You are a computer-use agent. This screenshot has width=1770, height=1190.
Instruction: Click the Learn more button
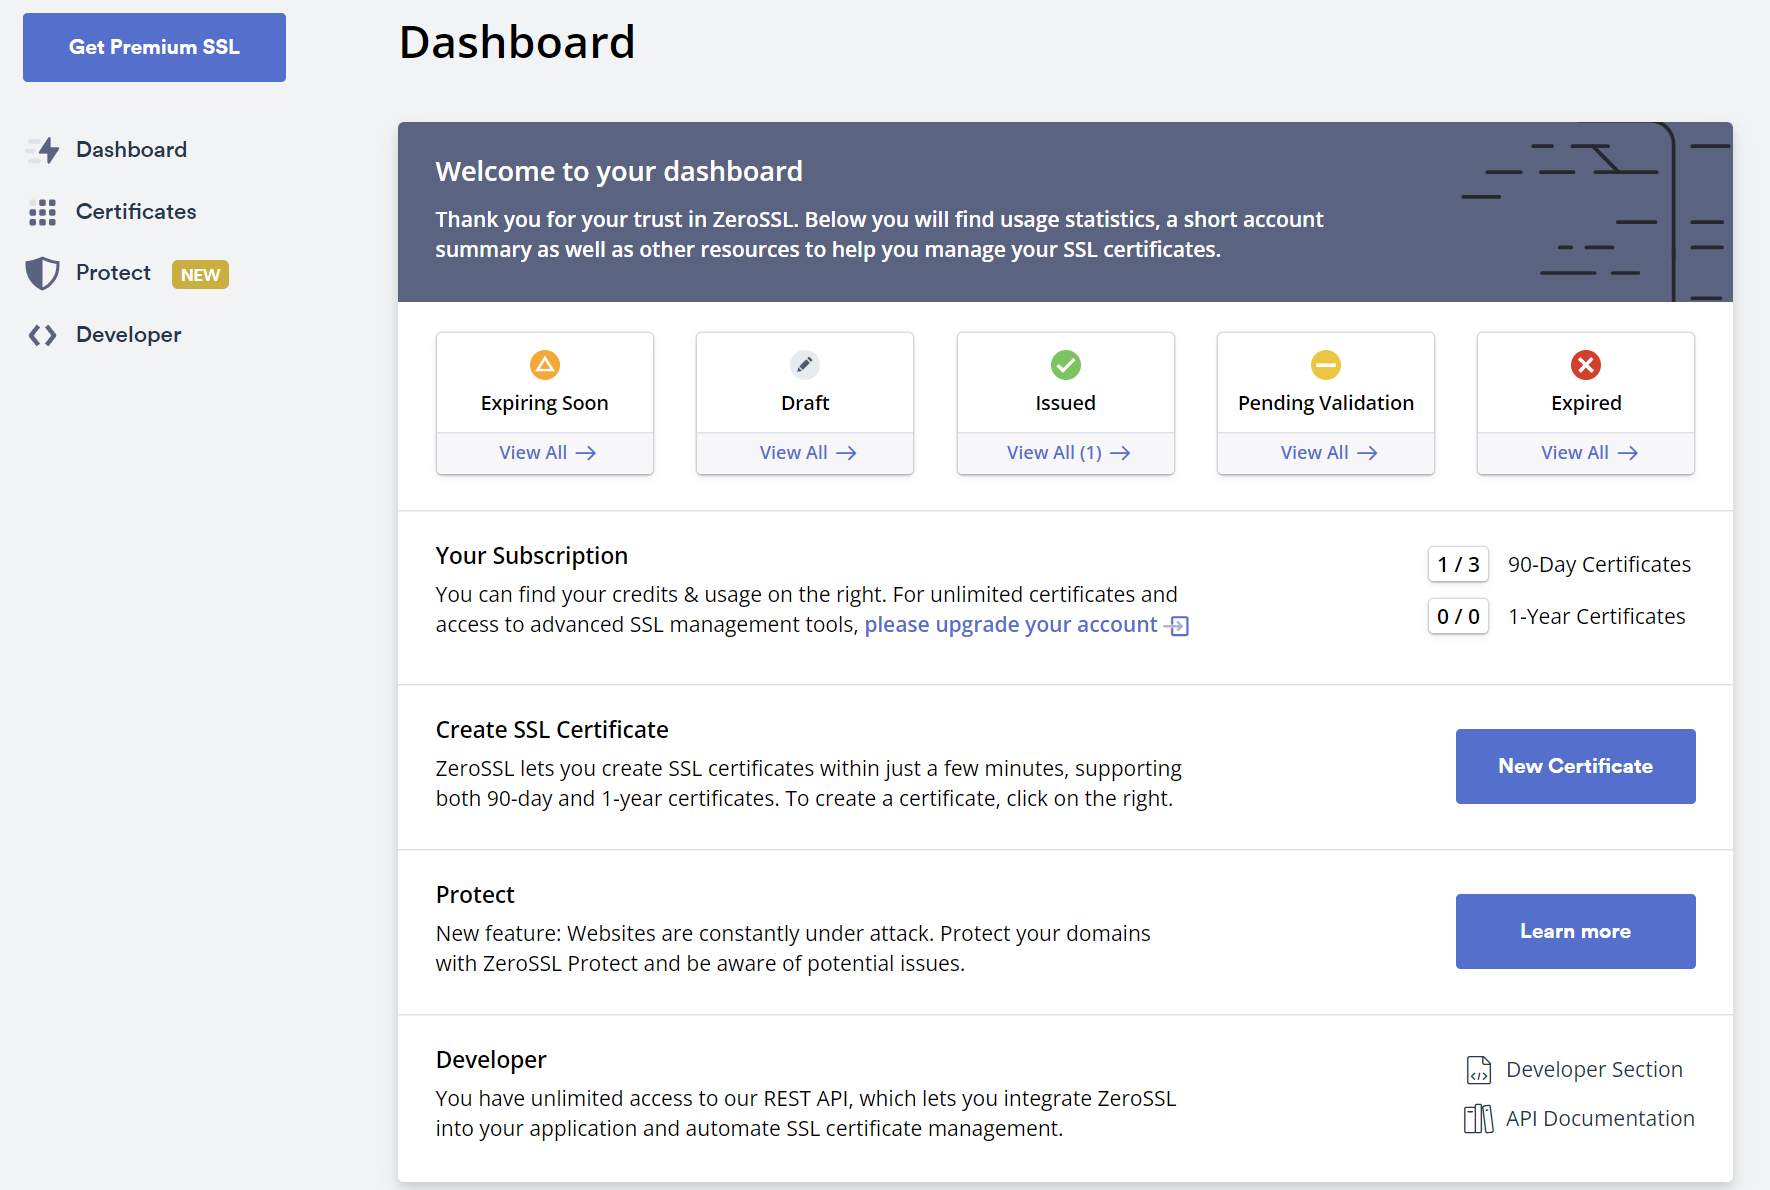point(1575,931)
